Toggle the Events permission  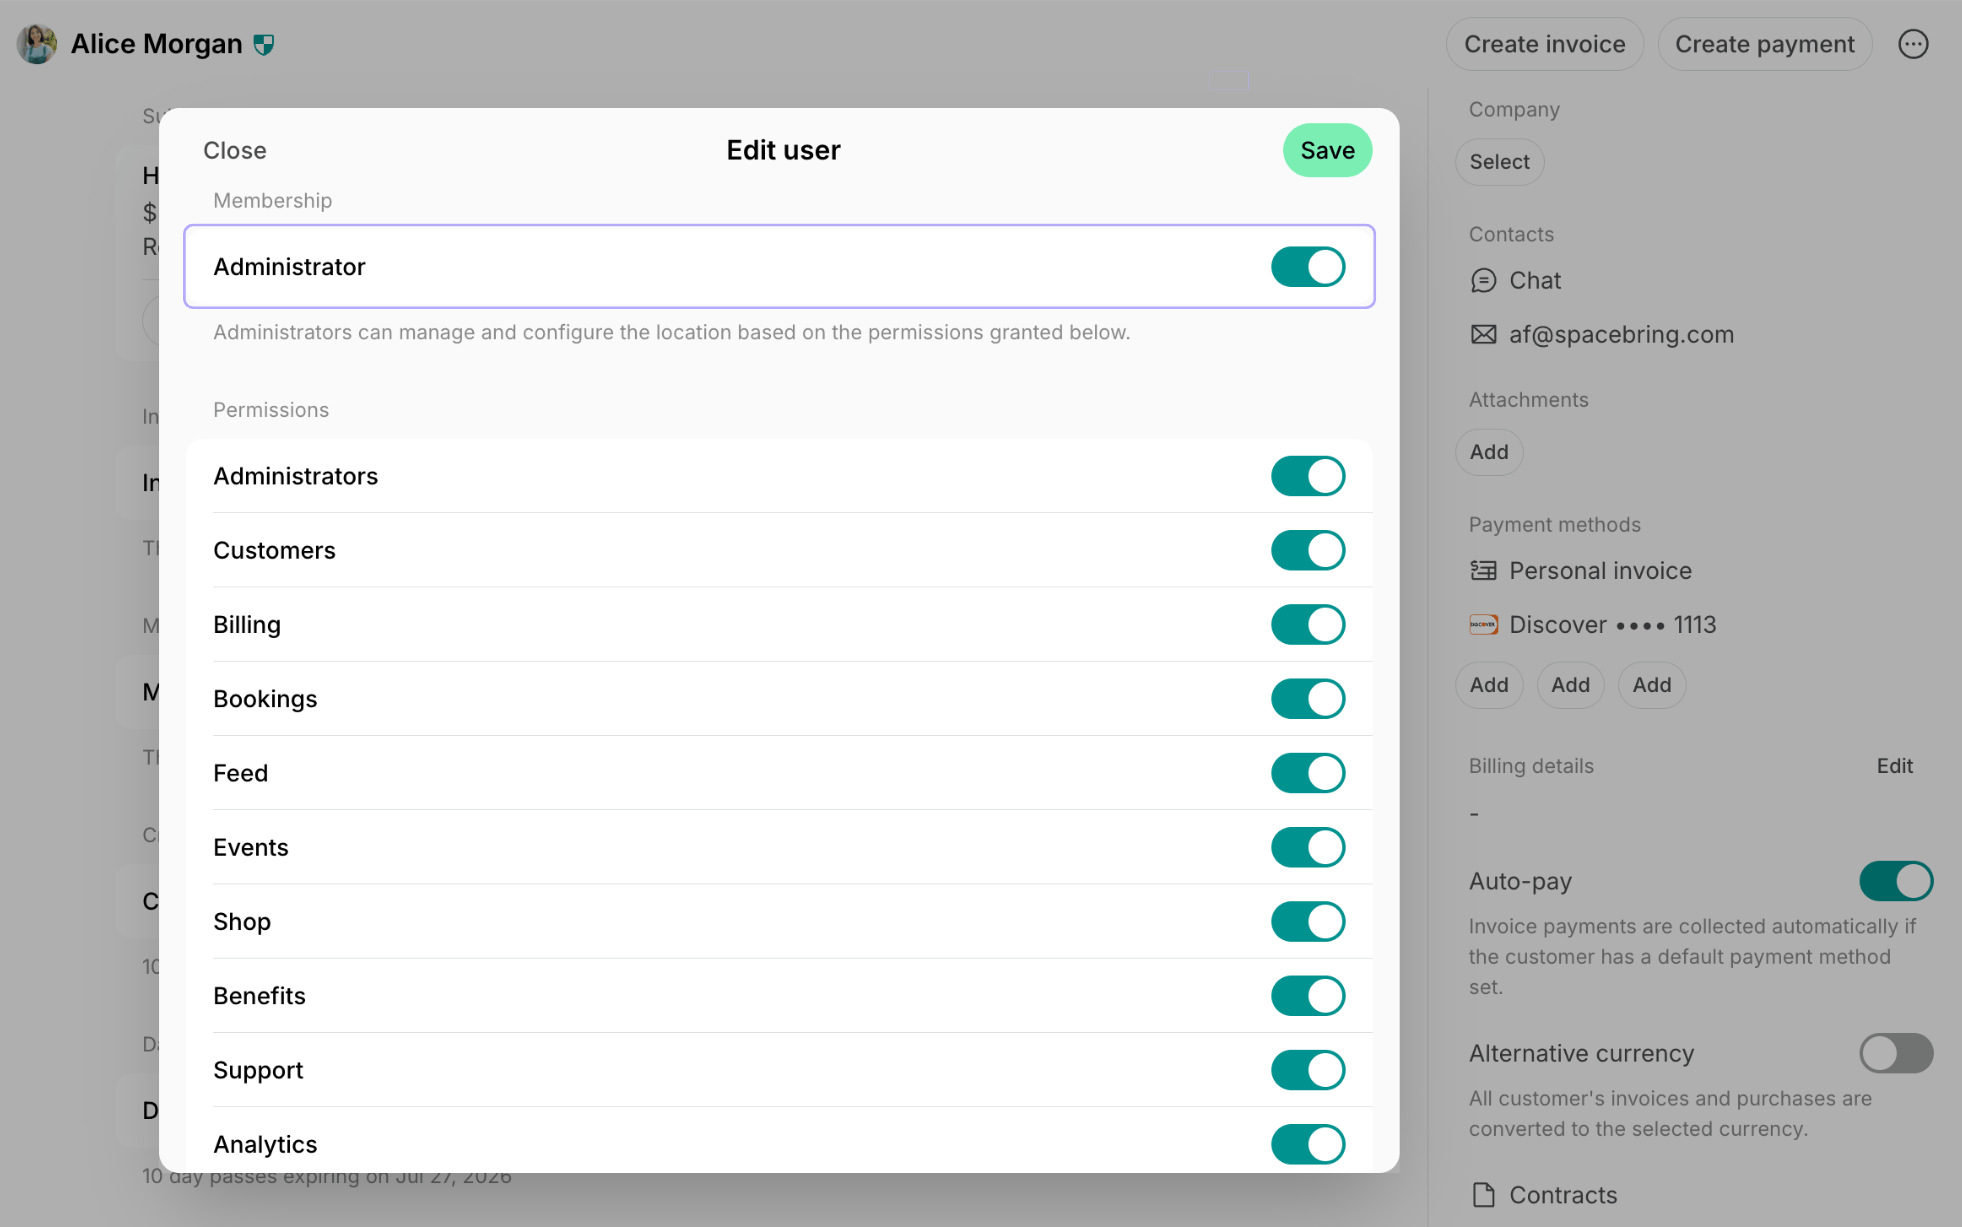1308,847
